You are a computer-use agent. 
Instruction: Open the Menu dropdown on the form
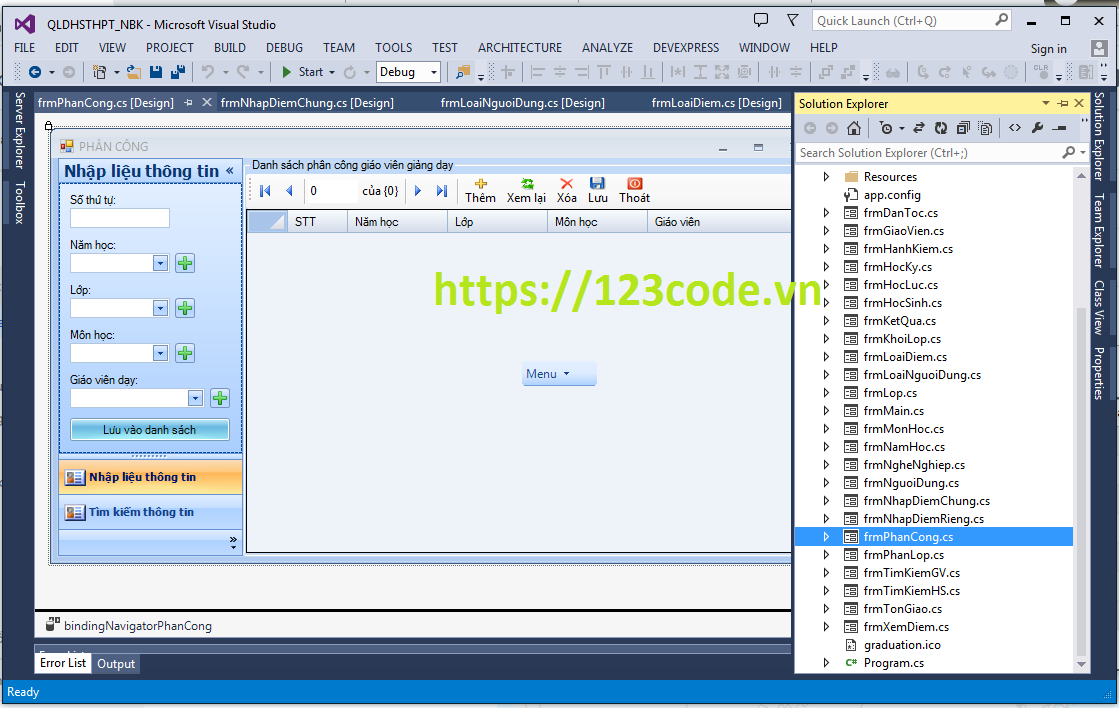point(559,373)
